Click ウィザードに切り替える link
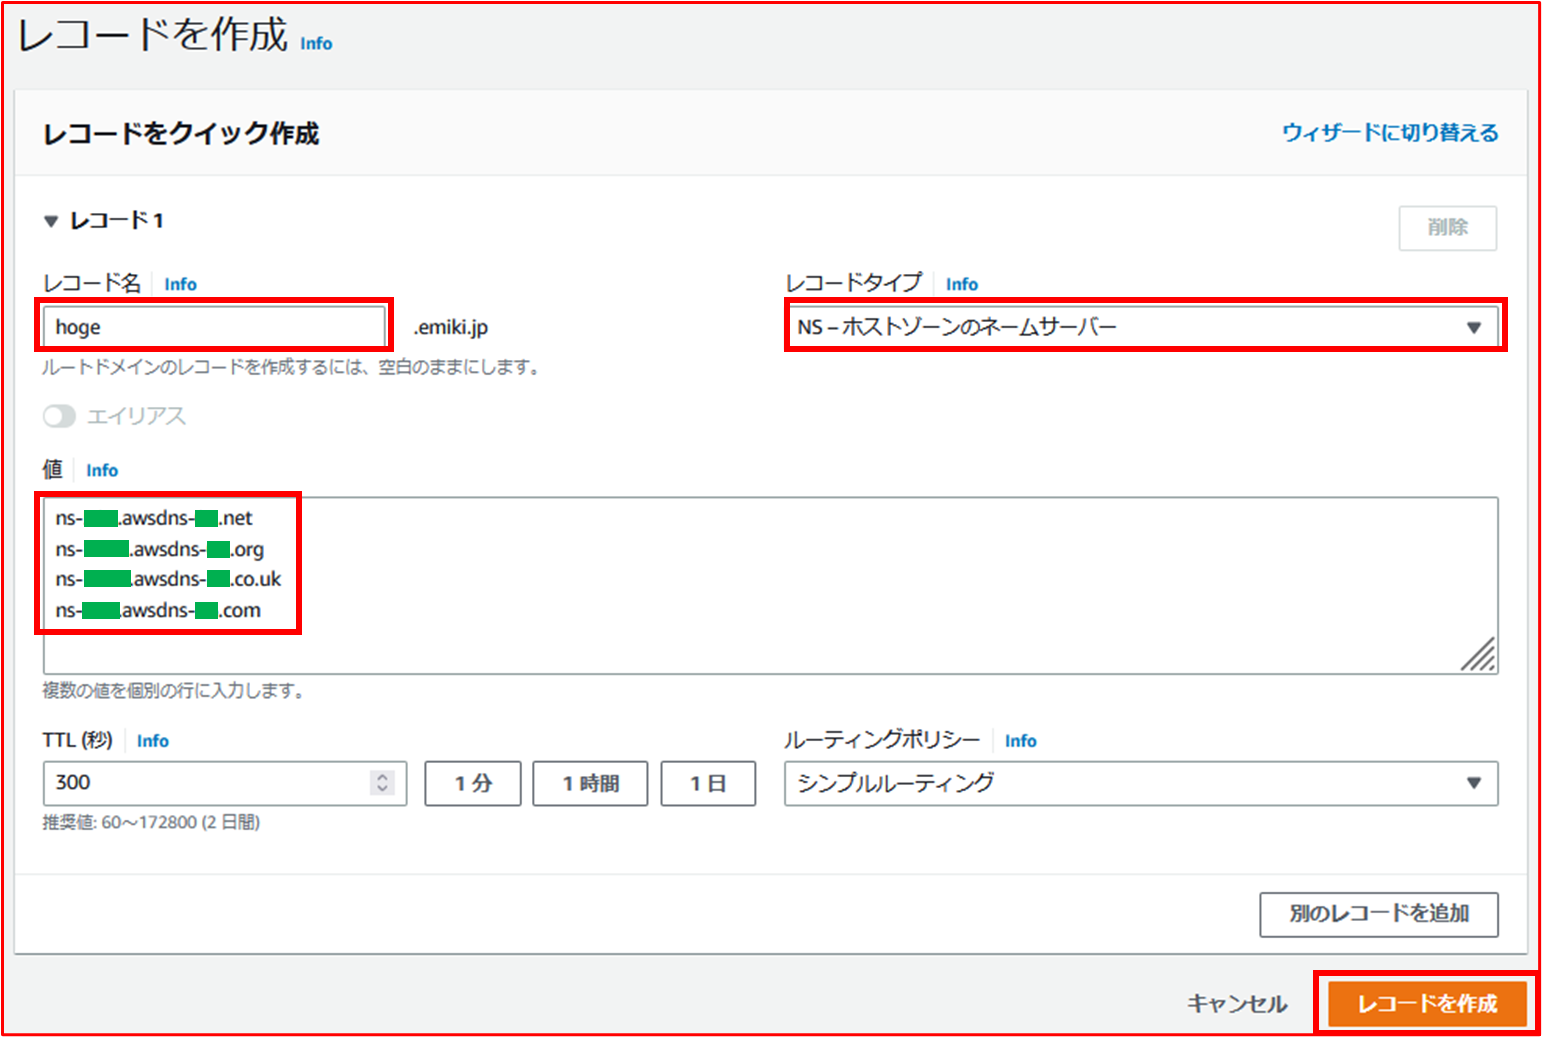This screenshot has height=1037, width=1542. (1390, 133)
